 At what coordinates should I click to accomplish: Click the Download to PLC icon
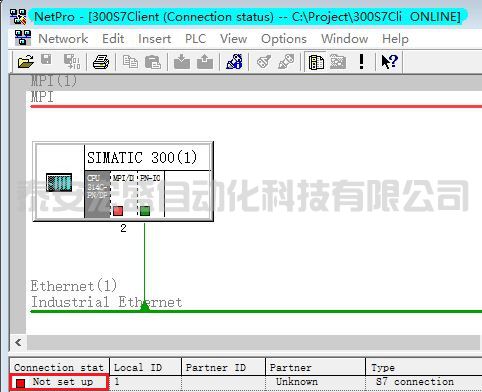pos(182,62)
